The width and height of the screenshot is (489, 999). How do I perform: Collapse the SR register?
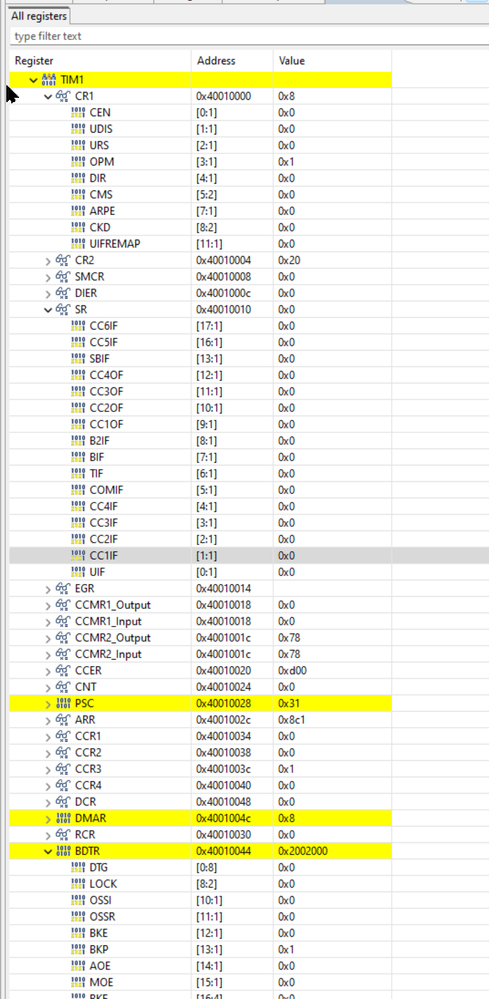coord(48,310)
